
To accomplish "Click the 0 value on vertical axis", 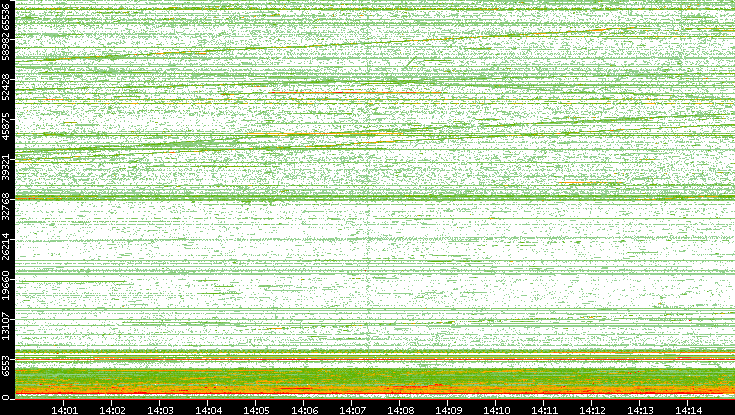I will (5, 398).
